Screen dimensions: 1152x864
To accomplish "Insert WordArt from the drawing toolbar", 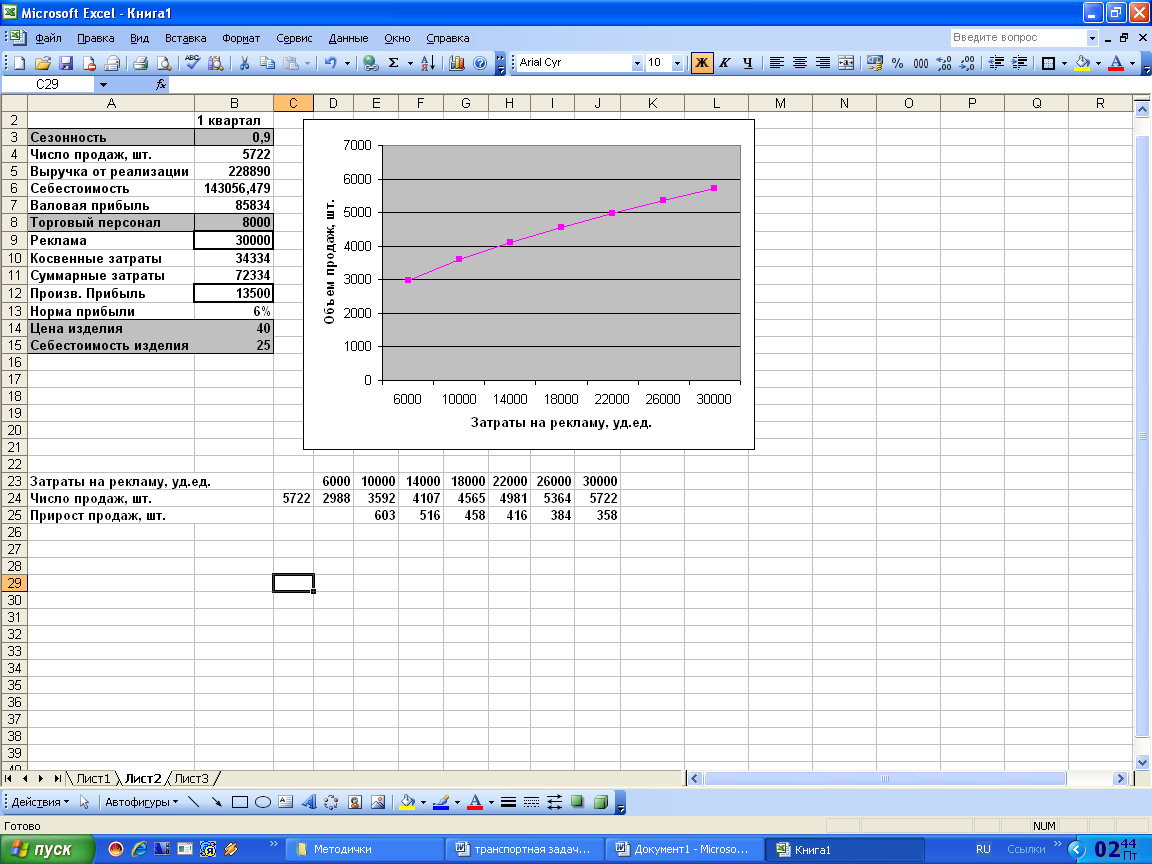I will point(309,802).
